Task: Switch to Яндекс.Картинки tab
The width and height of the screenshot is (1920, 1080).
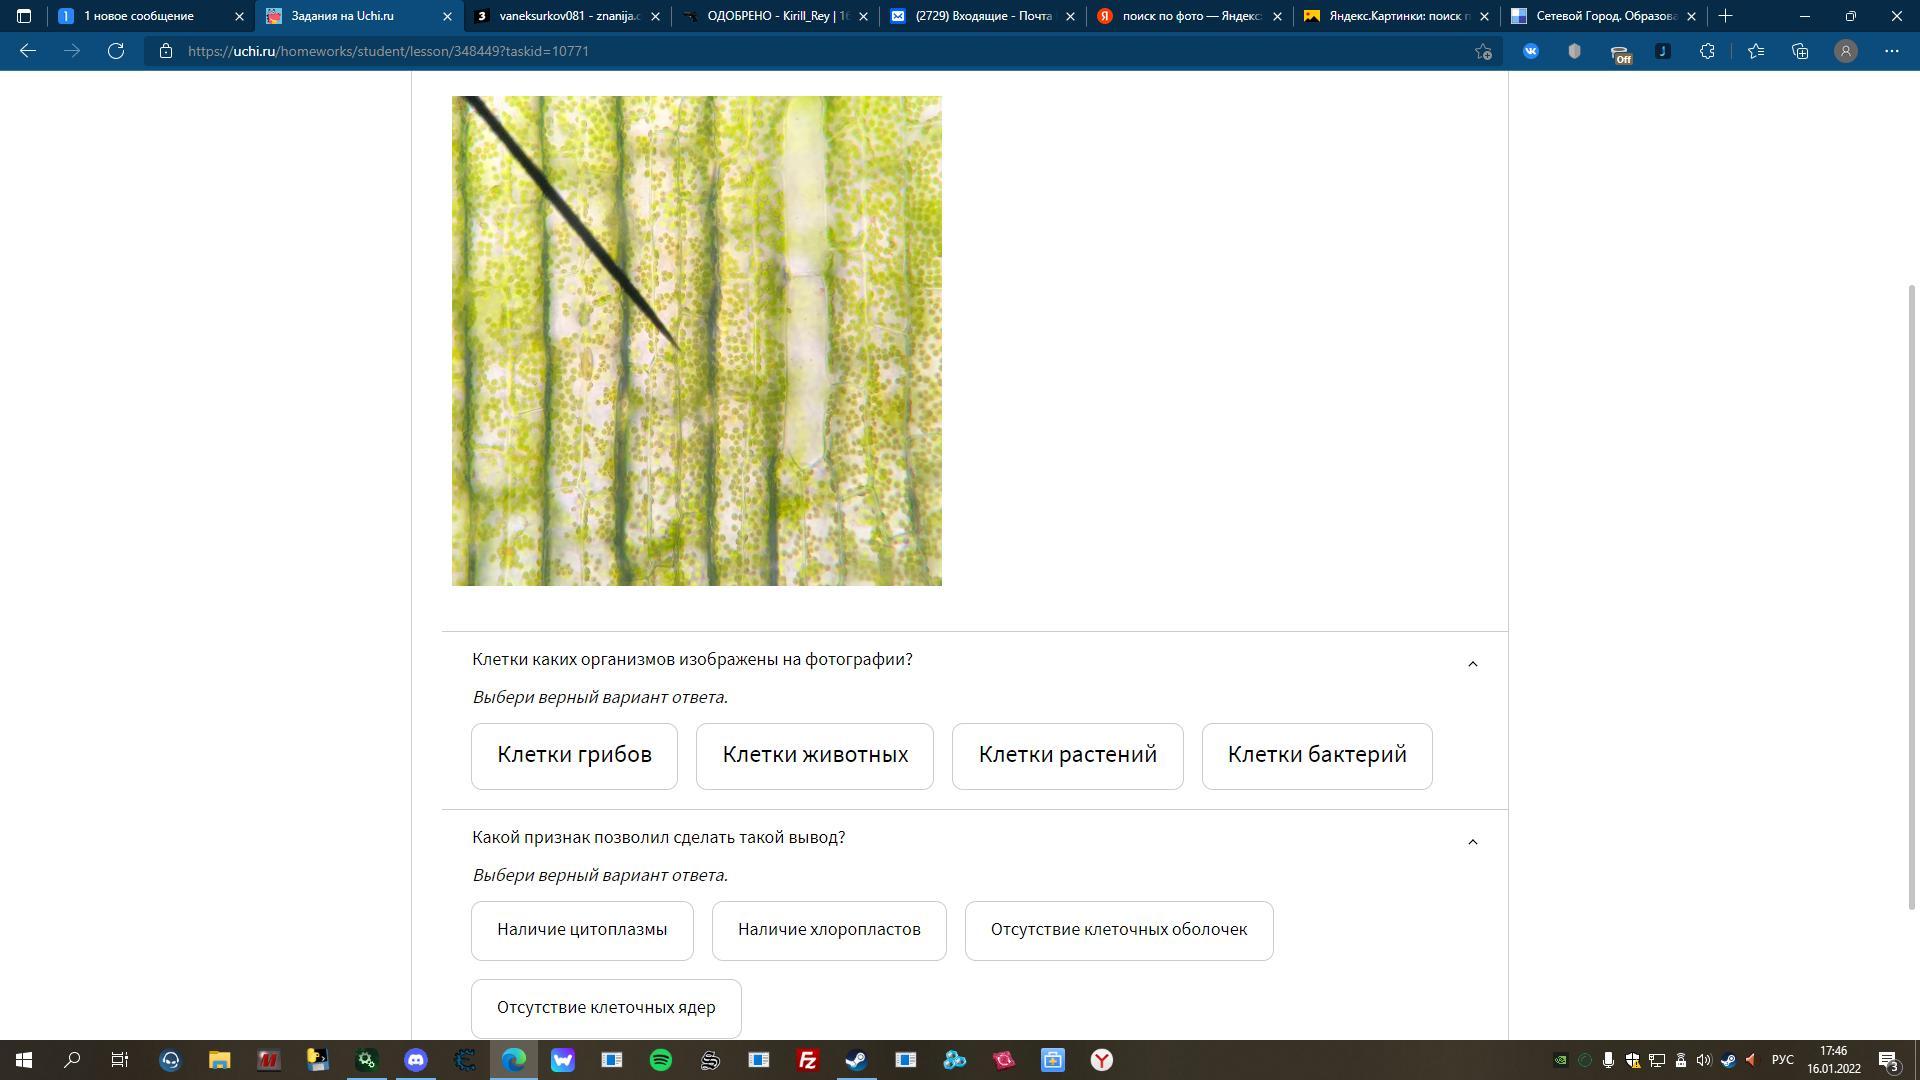Action: (1399, 16)
